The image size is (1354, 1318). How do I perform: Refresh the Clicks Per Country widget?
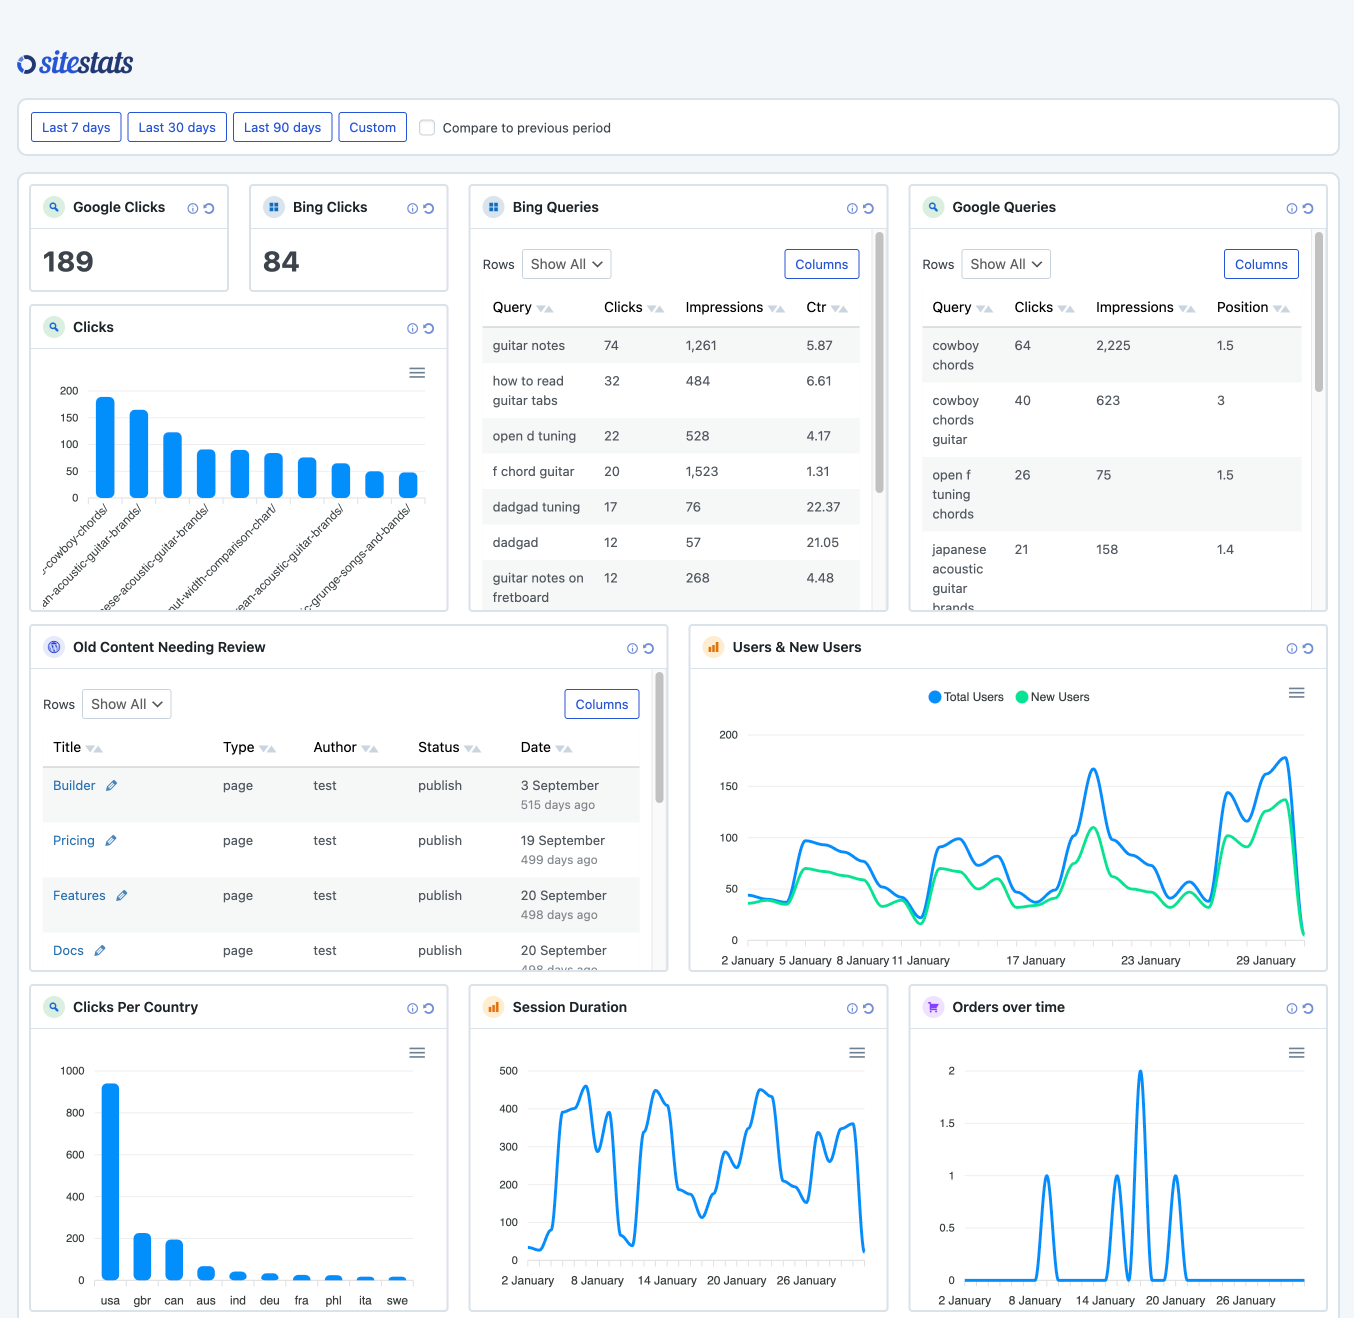(x=429, y=1009)
